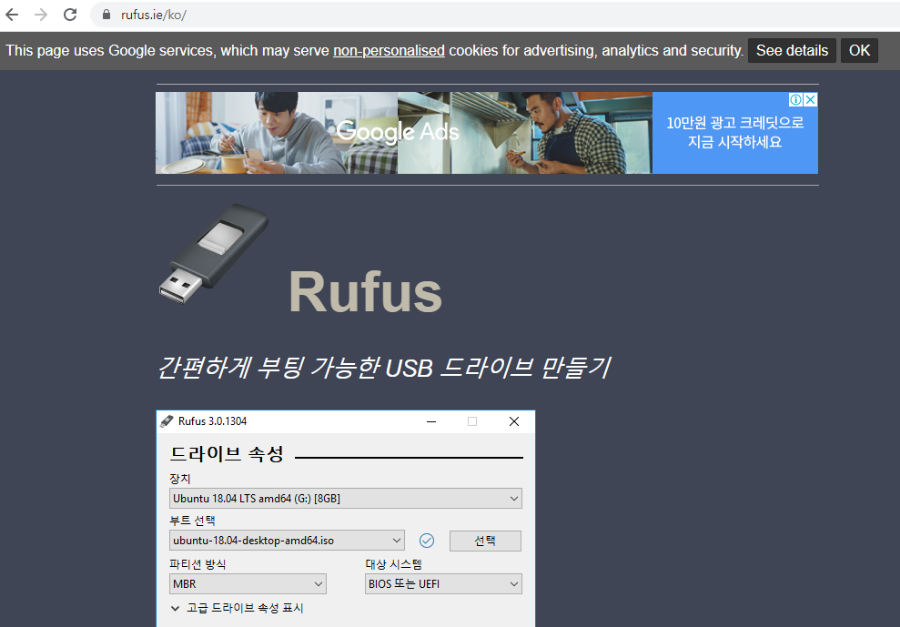The image size is (900, 627).
Task: Click the ISO checksum checkmark icon
Action: (x=426, y=540)
